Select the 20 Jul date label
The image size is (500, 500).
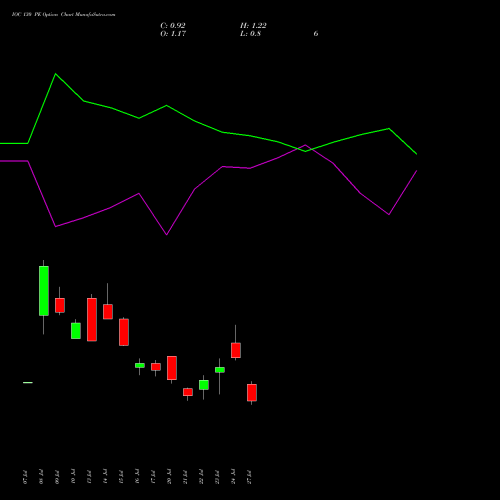pos(170,477)
